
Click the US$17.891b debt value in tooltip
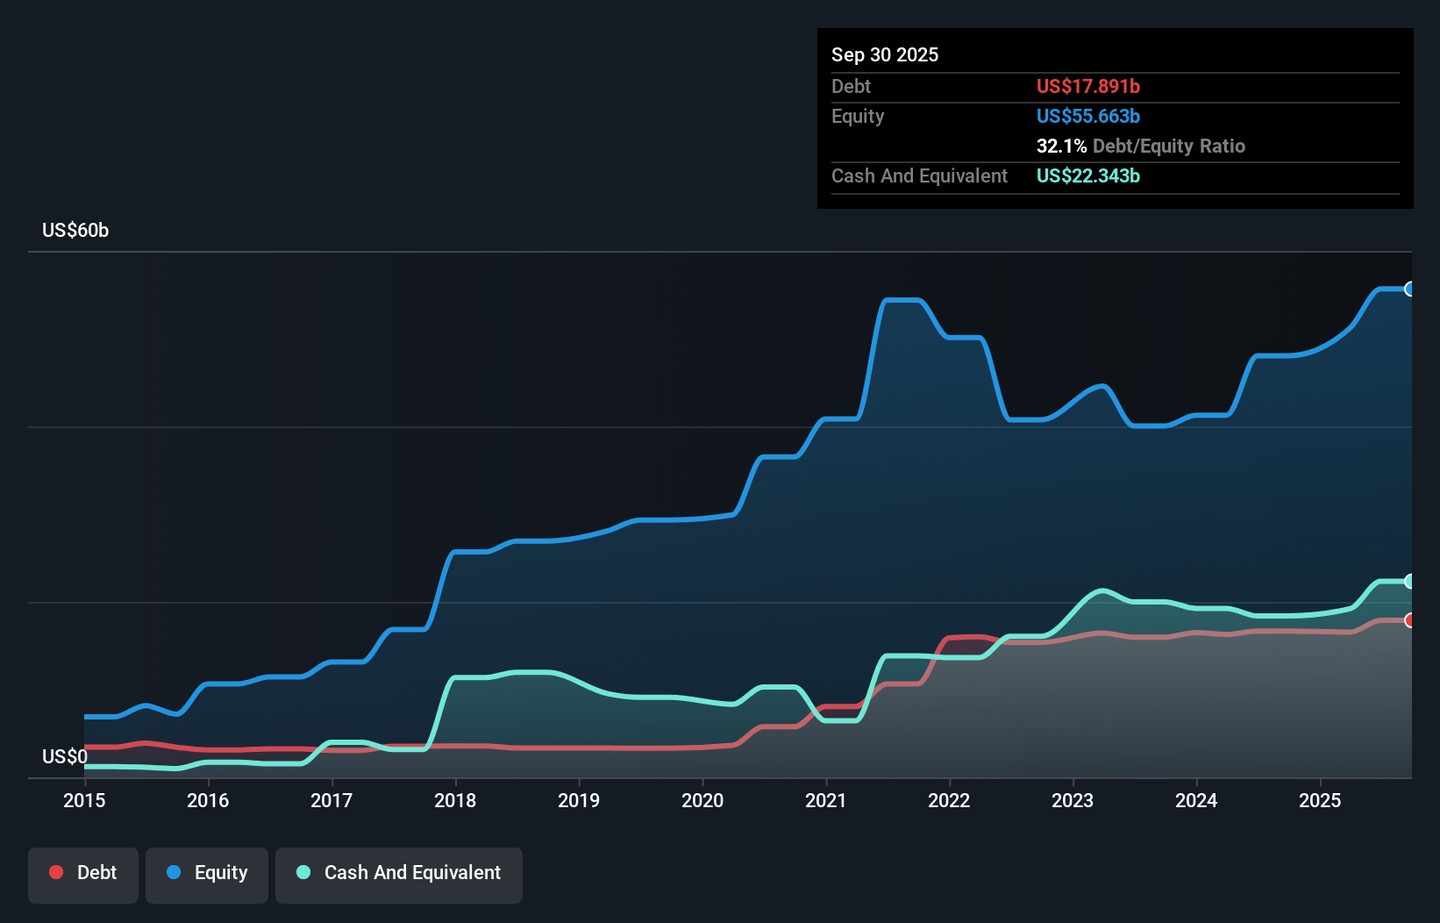coord(1088,87)
